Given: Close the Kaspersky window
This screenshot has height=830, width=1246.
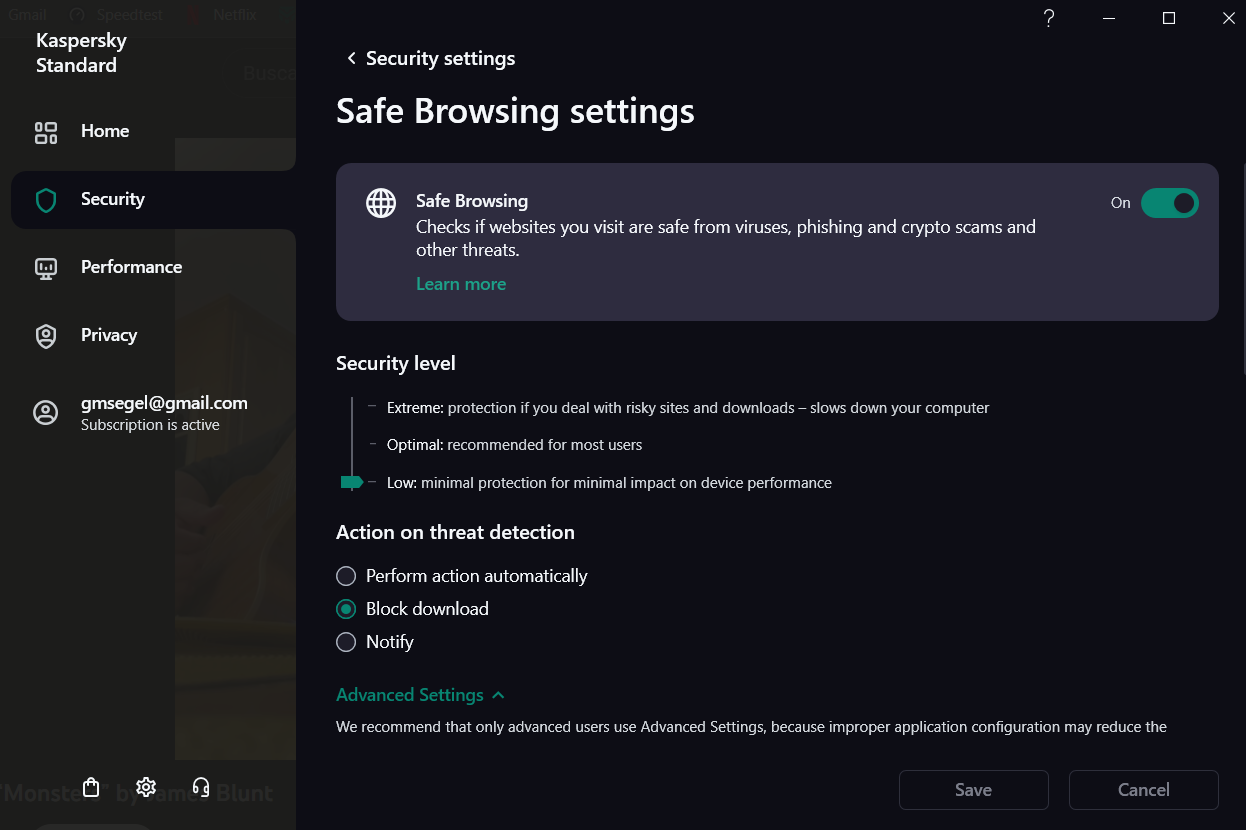Looking at the screenshot, I should (1229, 18).
